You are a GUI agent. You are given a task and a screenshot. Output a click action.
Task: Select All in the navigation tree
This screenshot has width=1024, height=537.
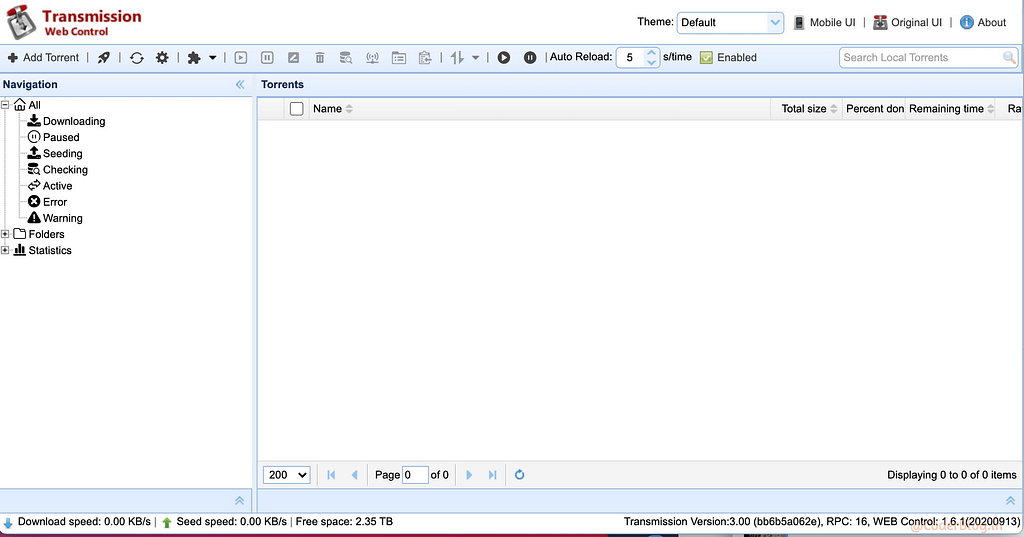point(35,105)
